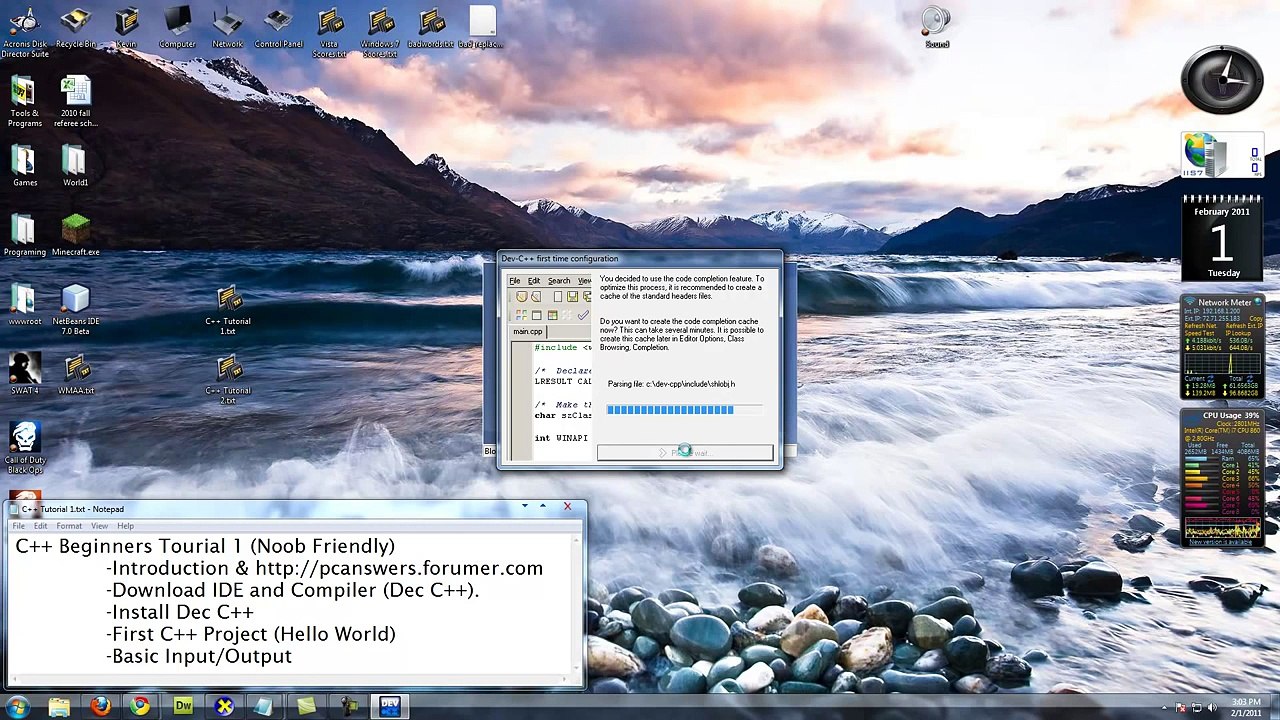1280x720 pixels.
Task: Select the Sound desktop icon
Action: [x=936, y=28]
